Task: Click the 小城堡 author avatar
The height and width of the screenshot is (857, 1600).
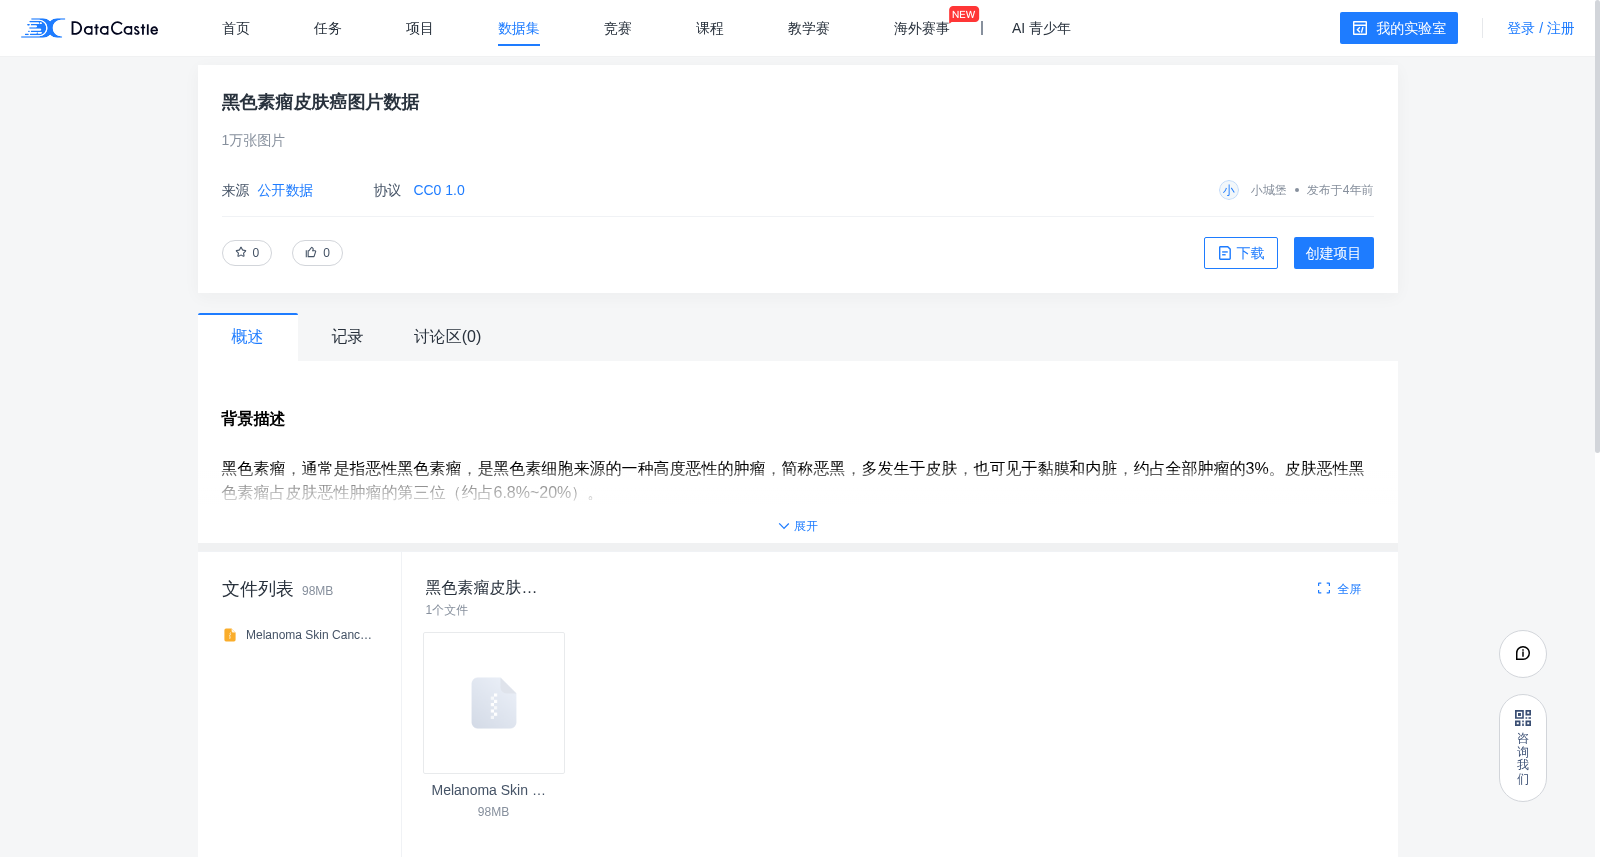Action: [1229, 190]
